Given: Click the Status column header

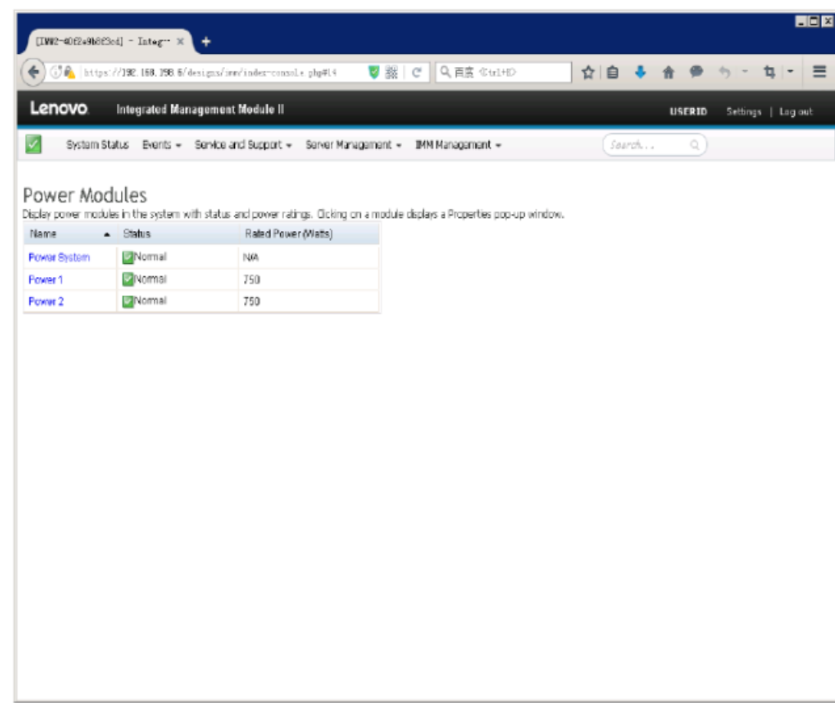Looking at the screenshot, I should [x=137, y=234].
